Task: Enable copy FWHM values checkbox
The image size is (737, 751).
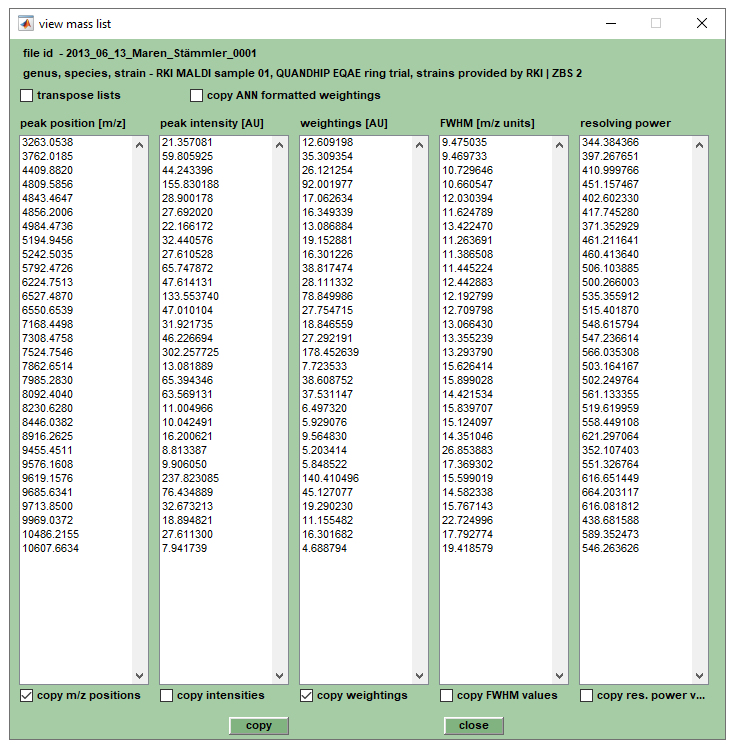Action: [447, 696]
